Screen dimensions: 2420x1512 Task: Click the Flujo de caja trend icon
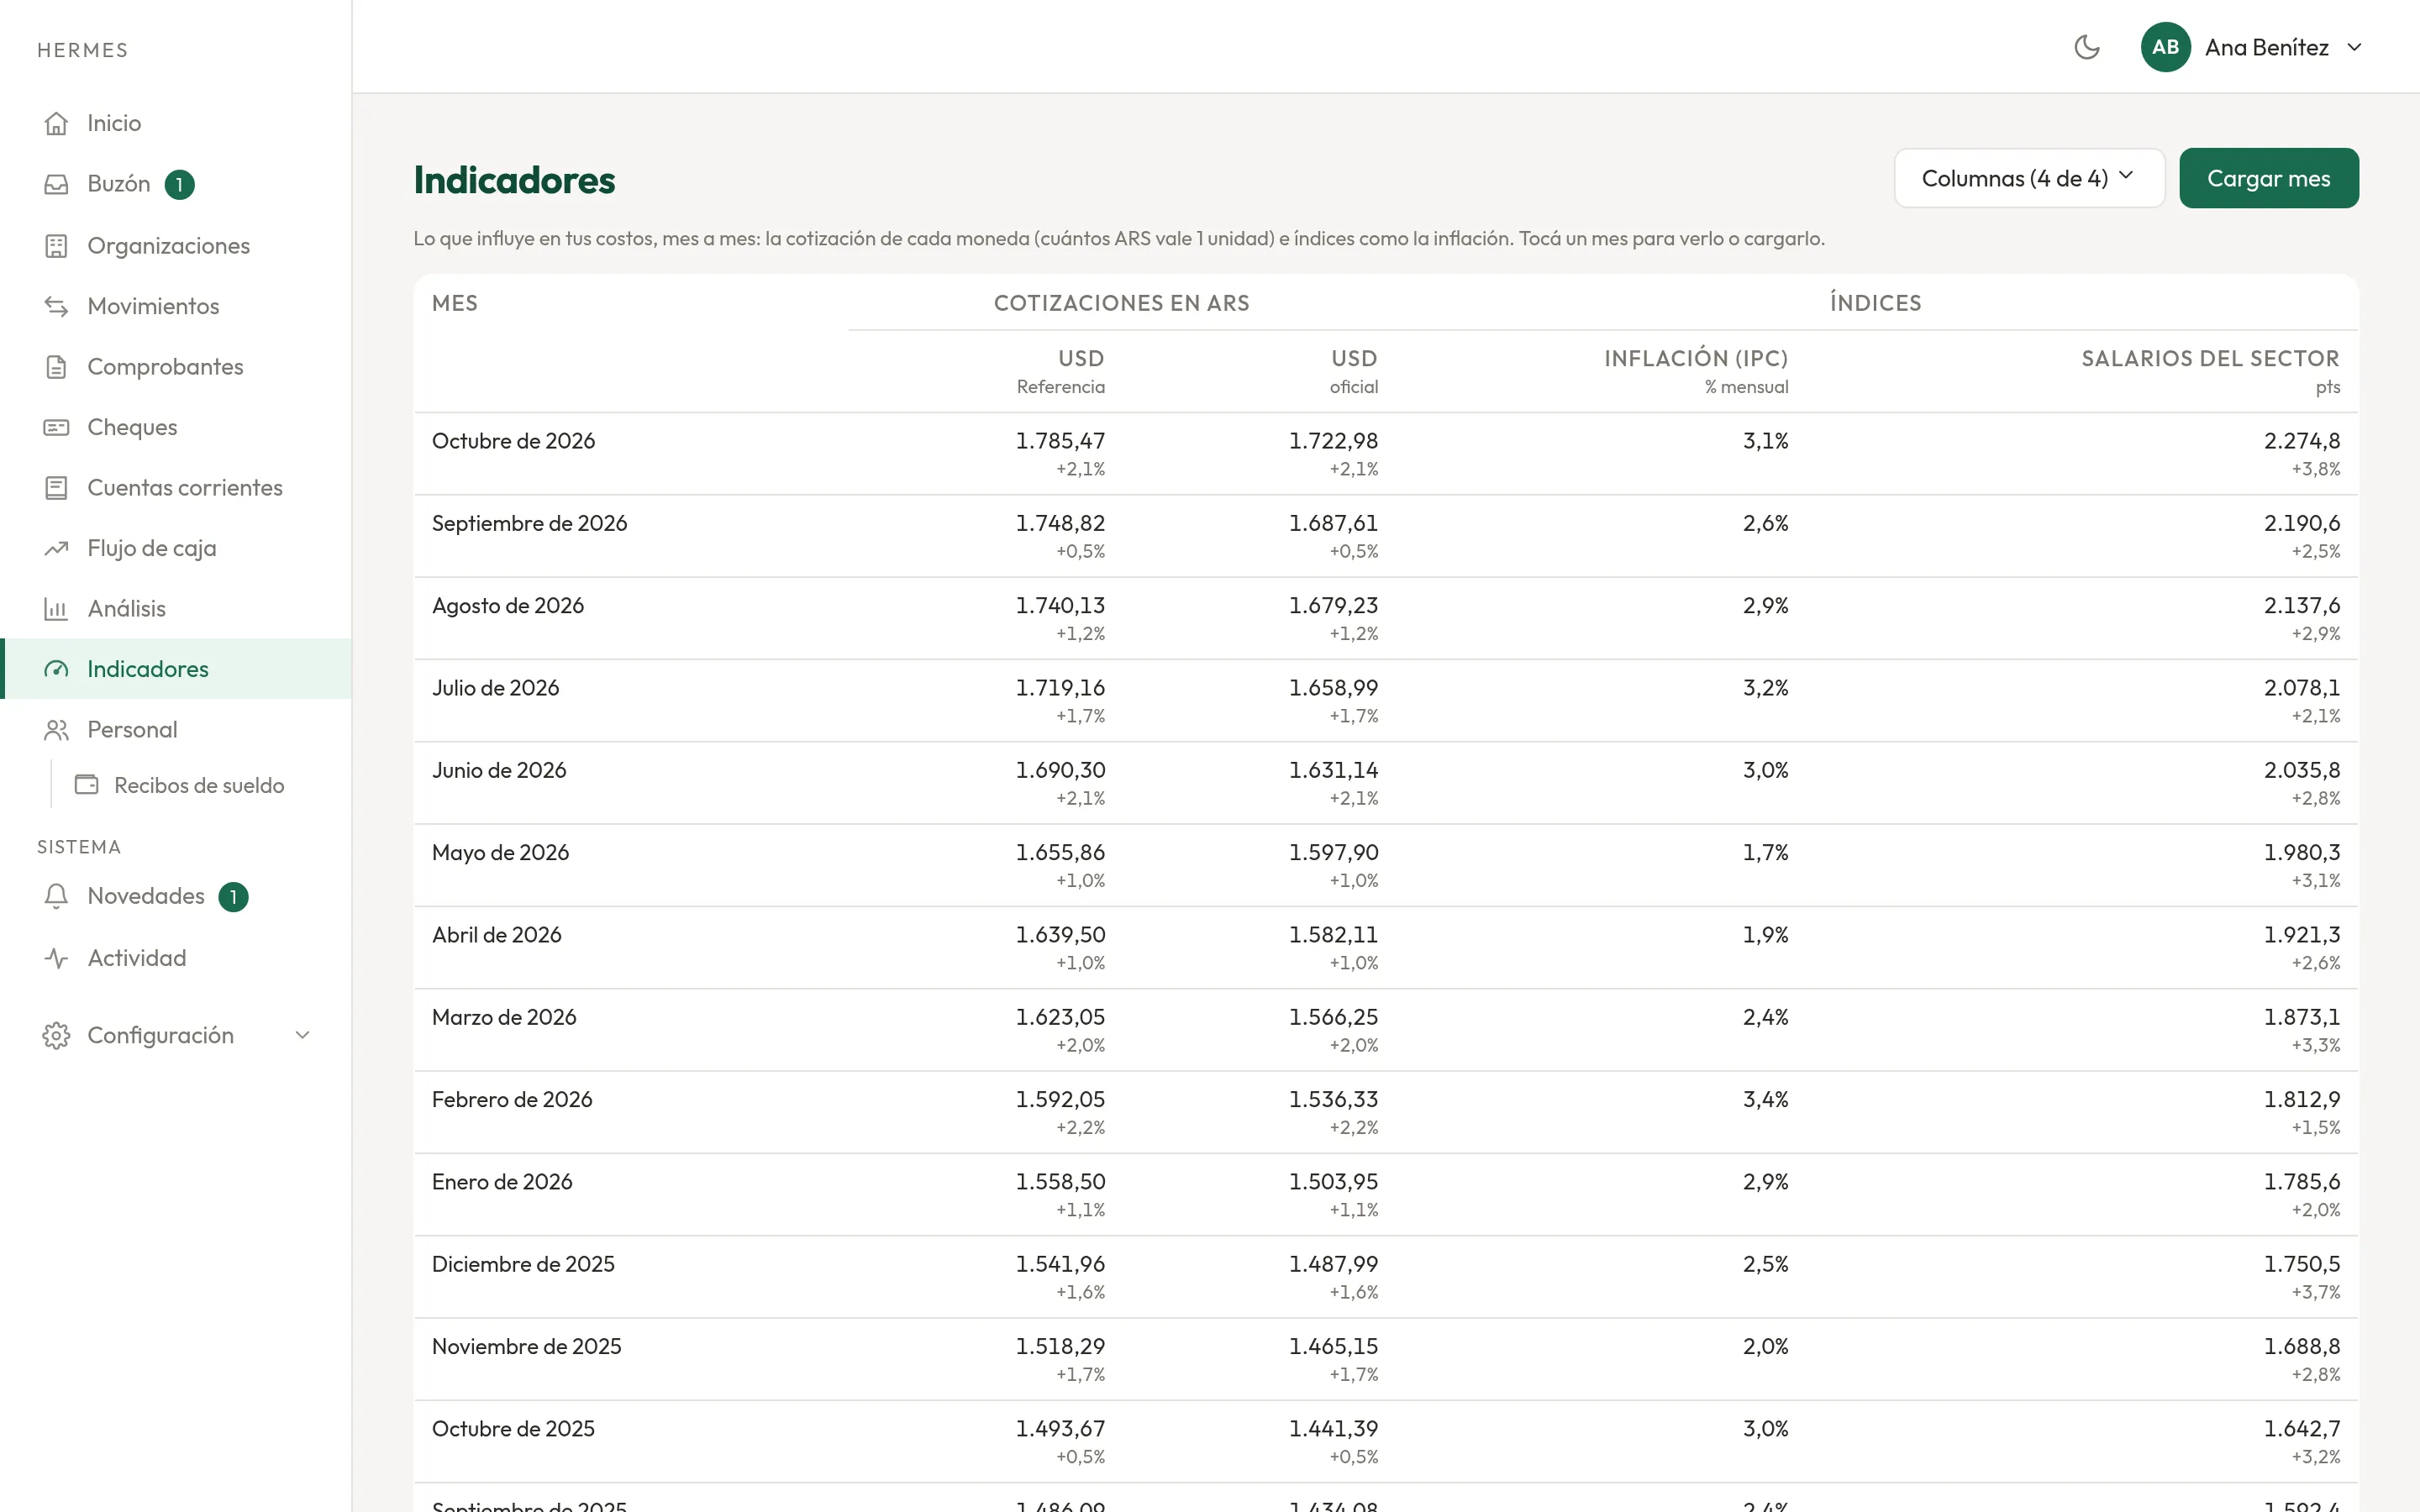click(x=56, y=548)
